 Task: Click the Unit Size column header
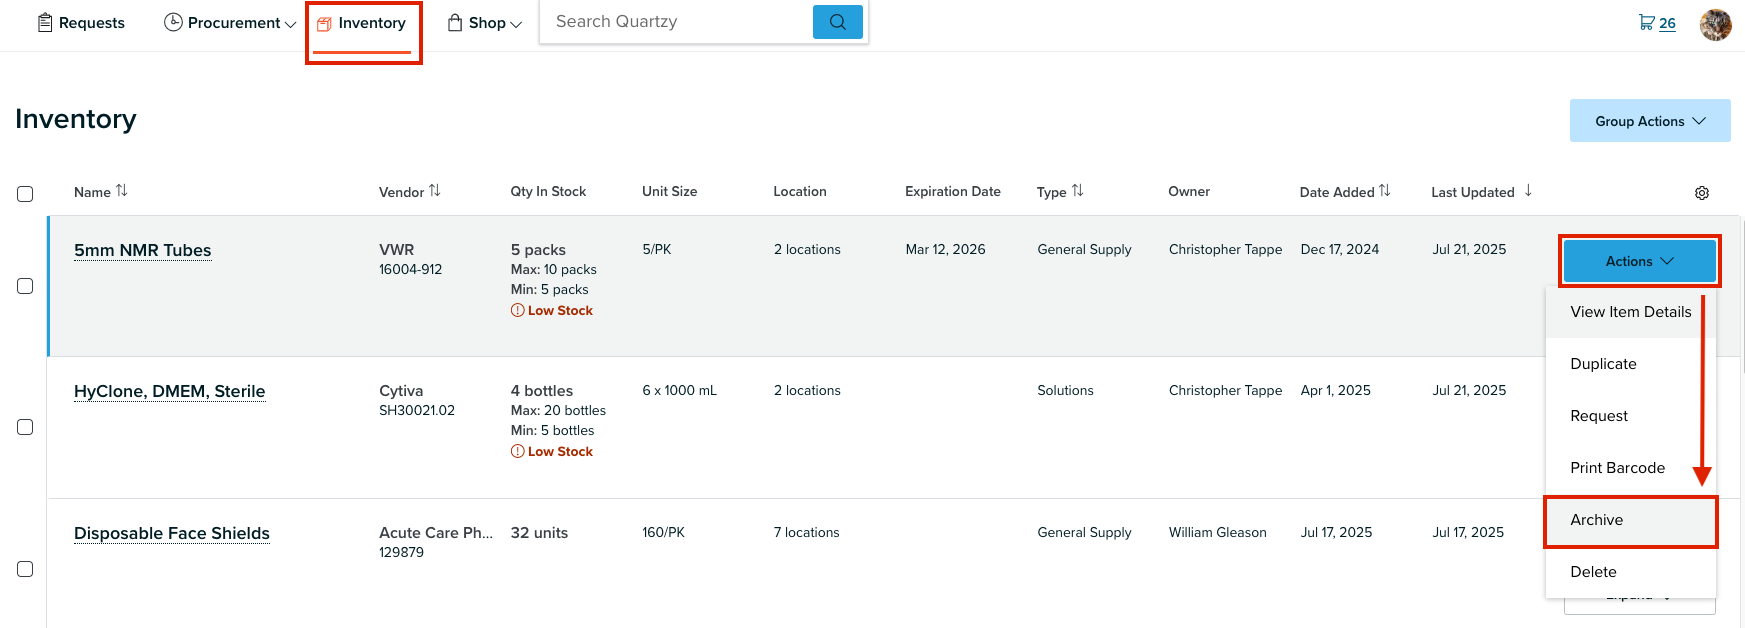click(670, 191)
